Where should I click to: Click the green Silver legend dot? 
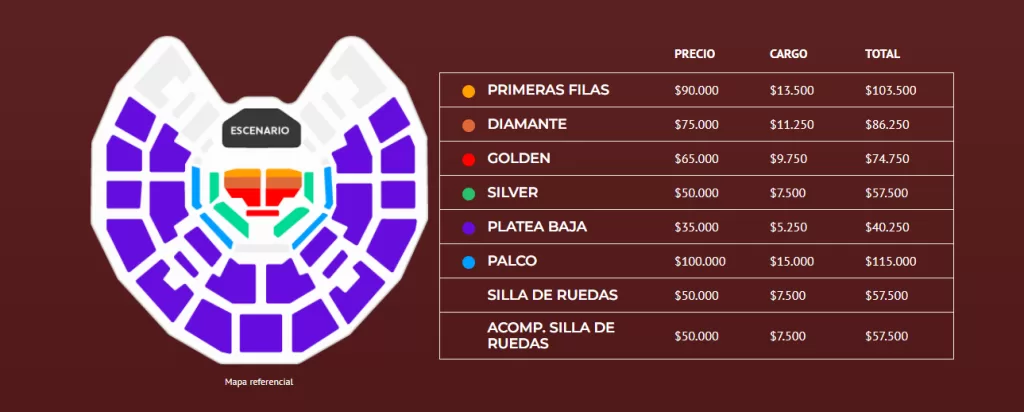tap(468, 193)
